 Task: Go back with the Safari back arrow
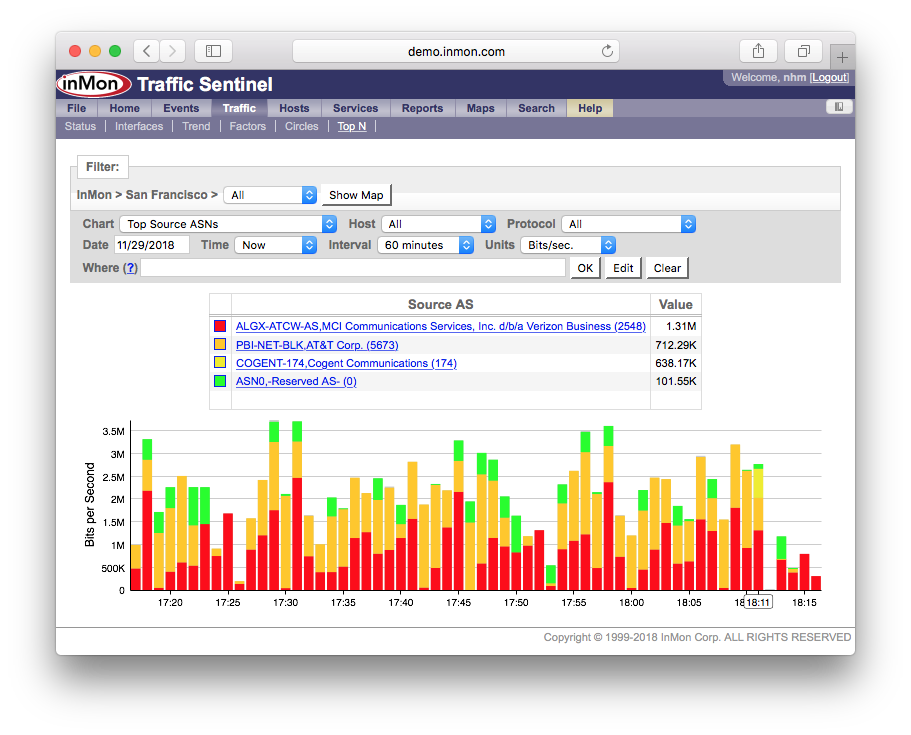tap(147, 51)
